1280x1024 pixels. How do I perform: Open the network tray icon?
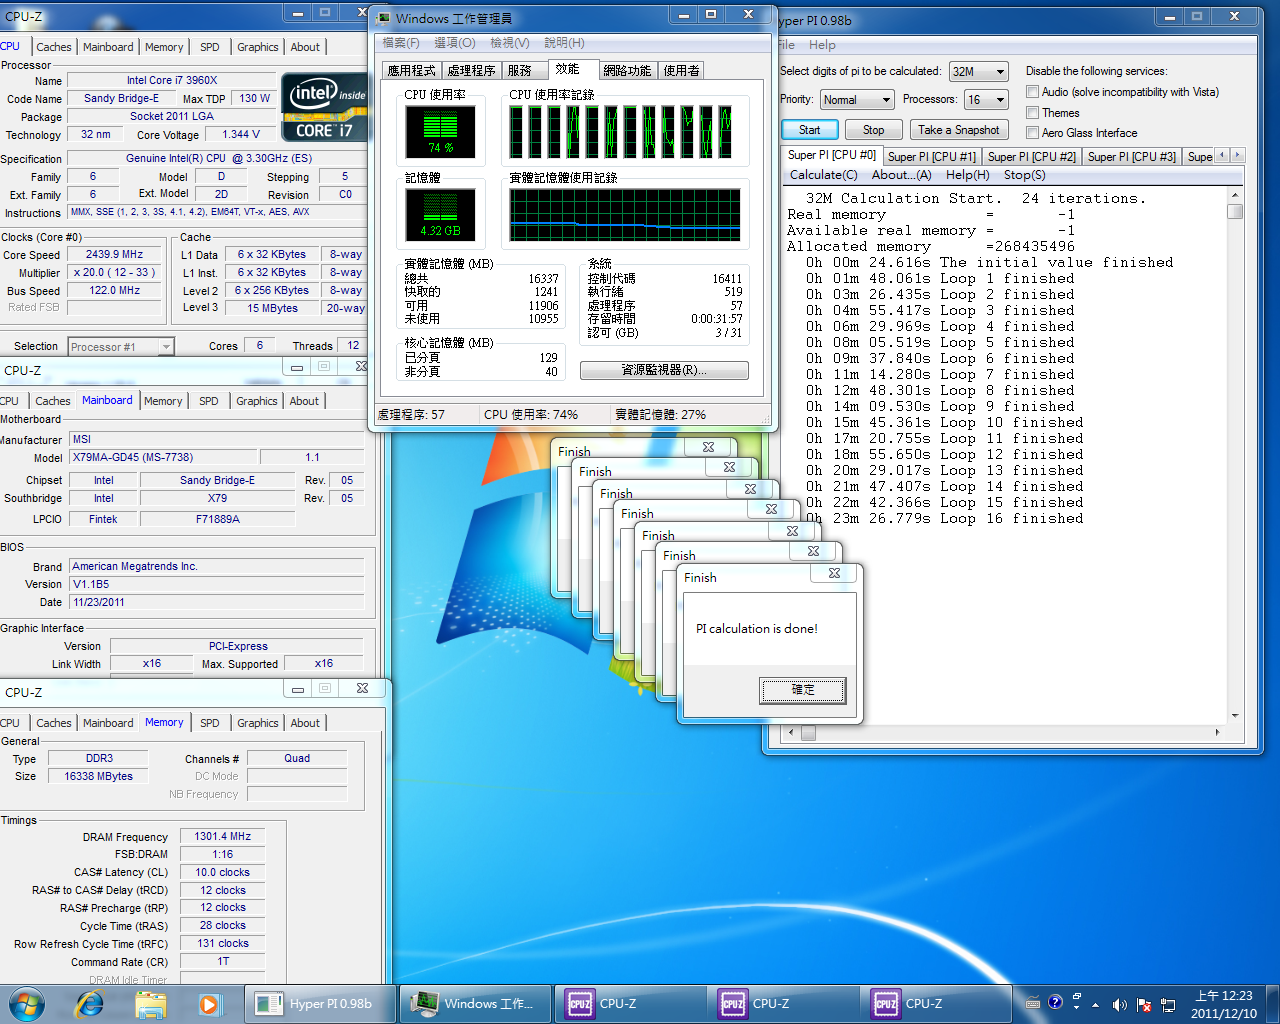[1167, 1005]
